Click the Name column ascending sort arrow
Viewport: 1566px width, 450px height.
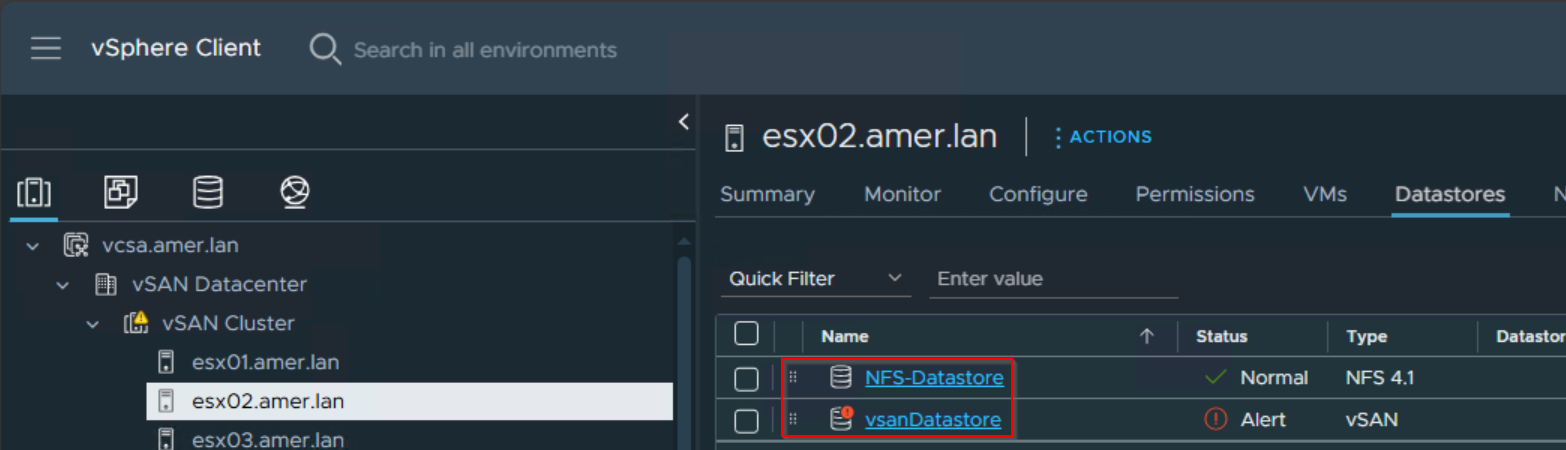[x=1147, y=337]
